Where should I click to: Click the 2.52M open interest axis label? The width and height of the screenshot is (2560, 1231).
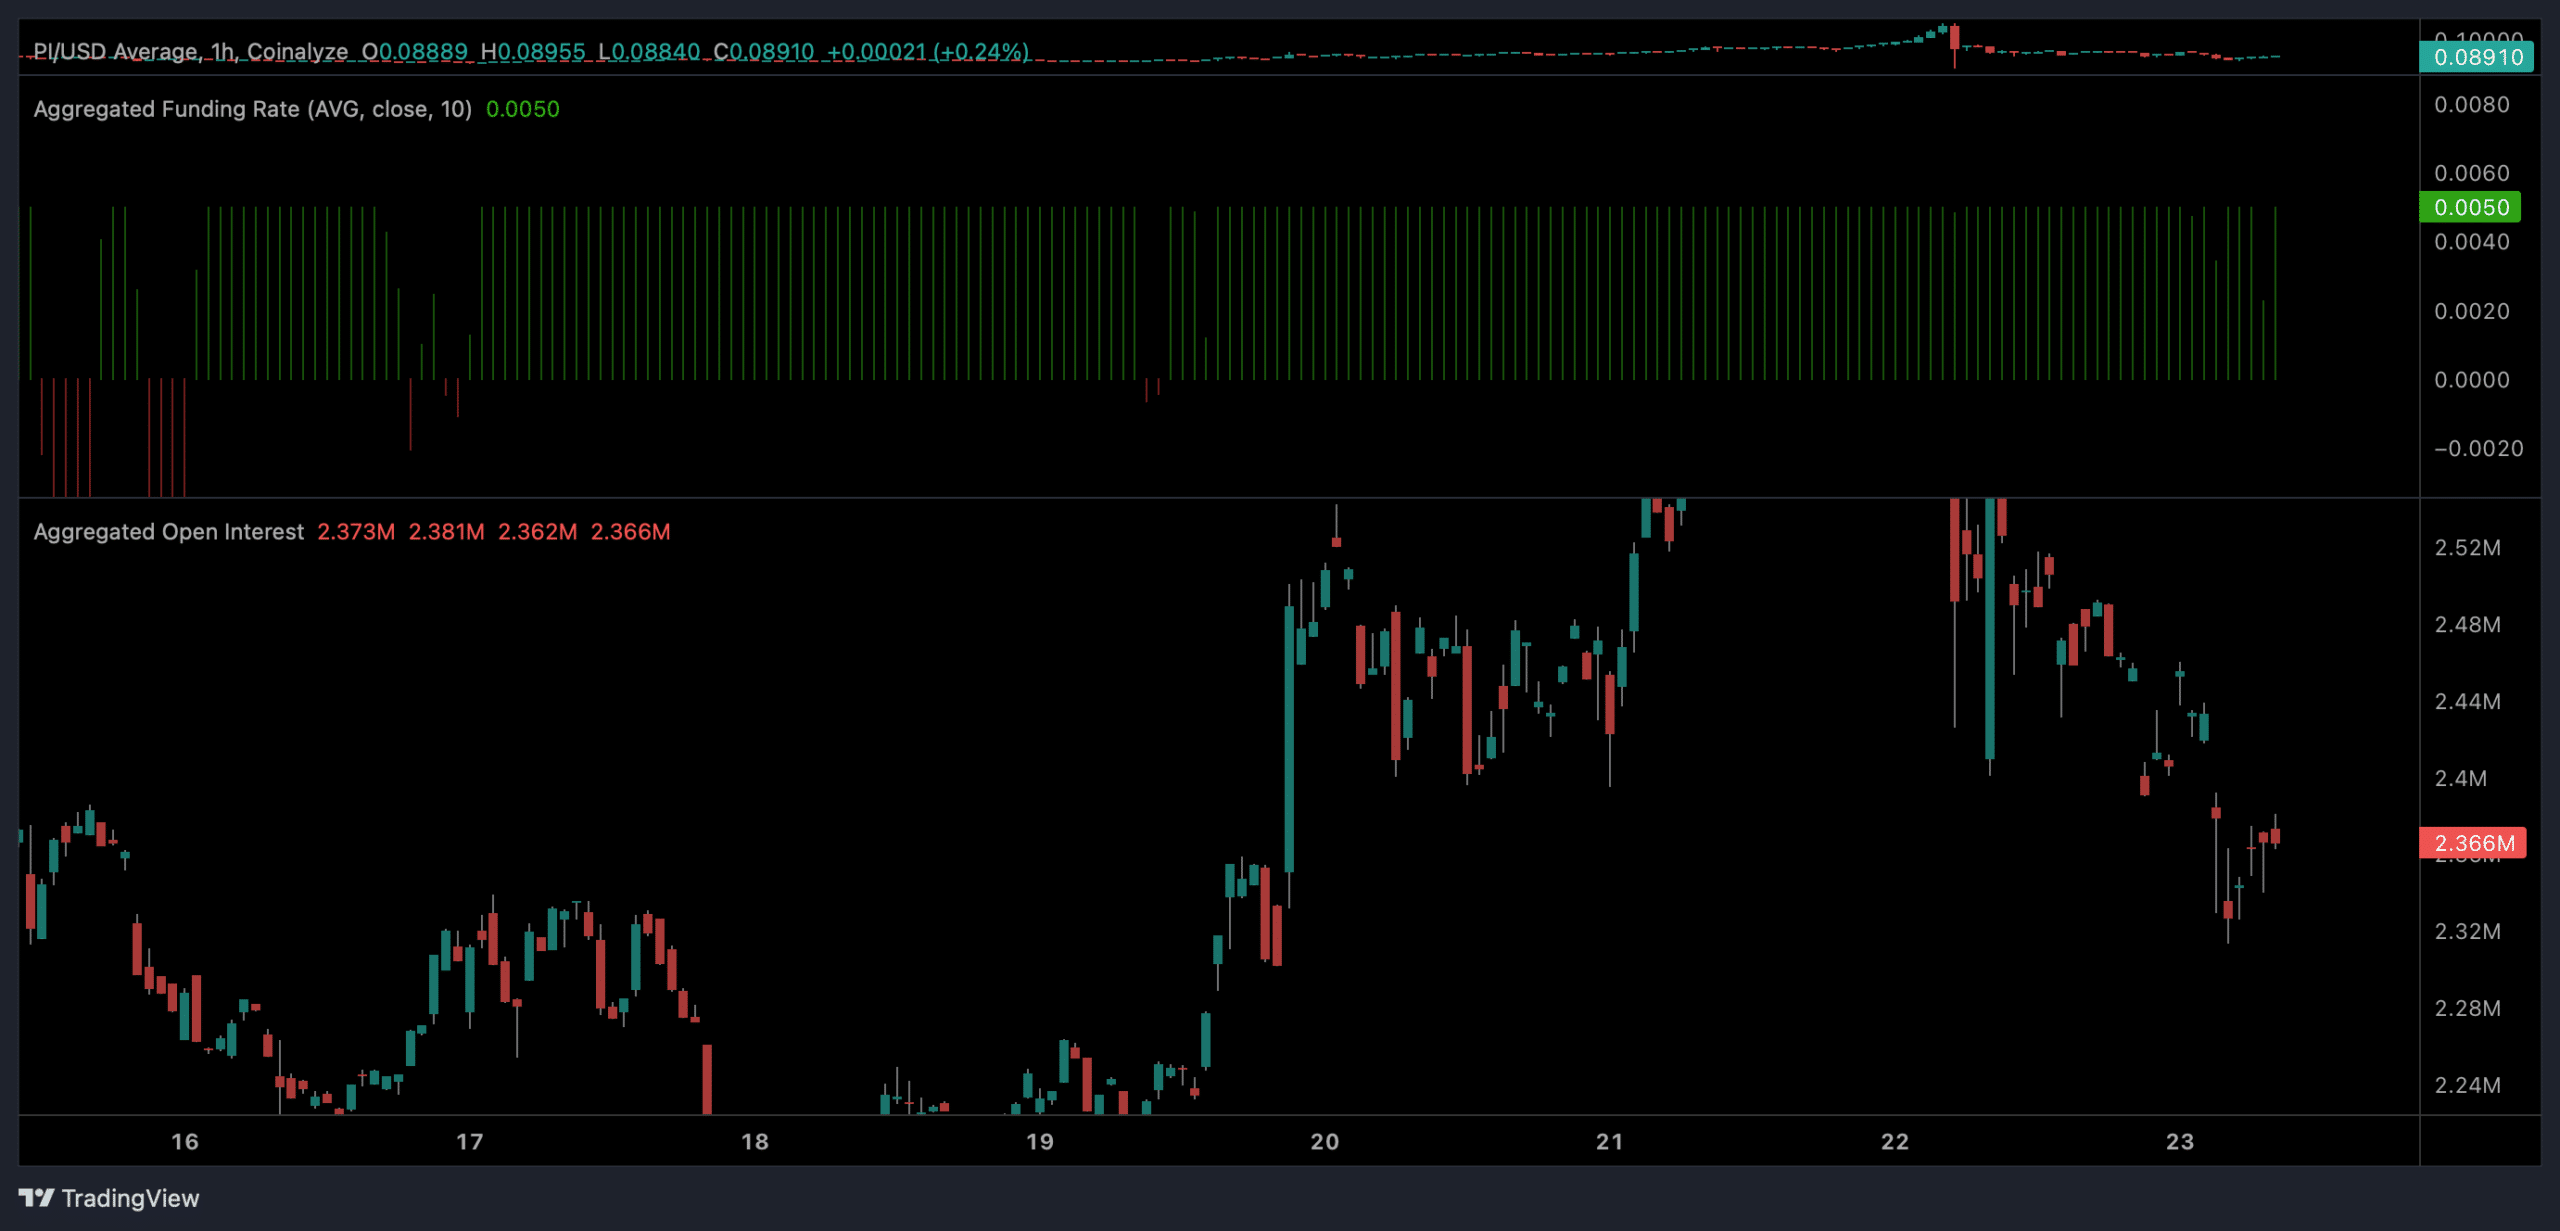click(x=2467, y=548)
